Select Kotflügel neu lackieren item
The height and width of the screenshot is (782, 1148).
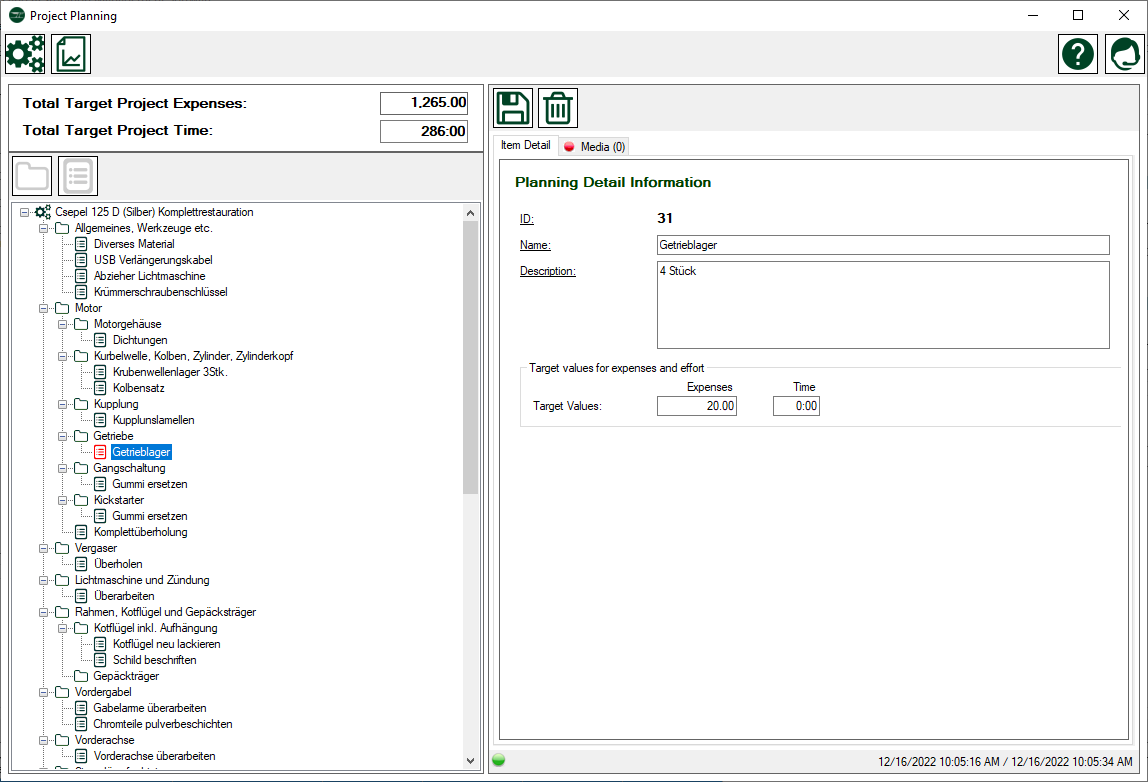click(166, 644)
